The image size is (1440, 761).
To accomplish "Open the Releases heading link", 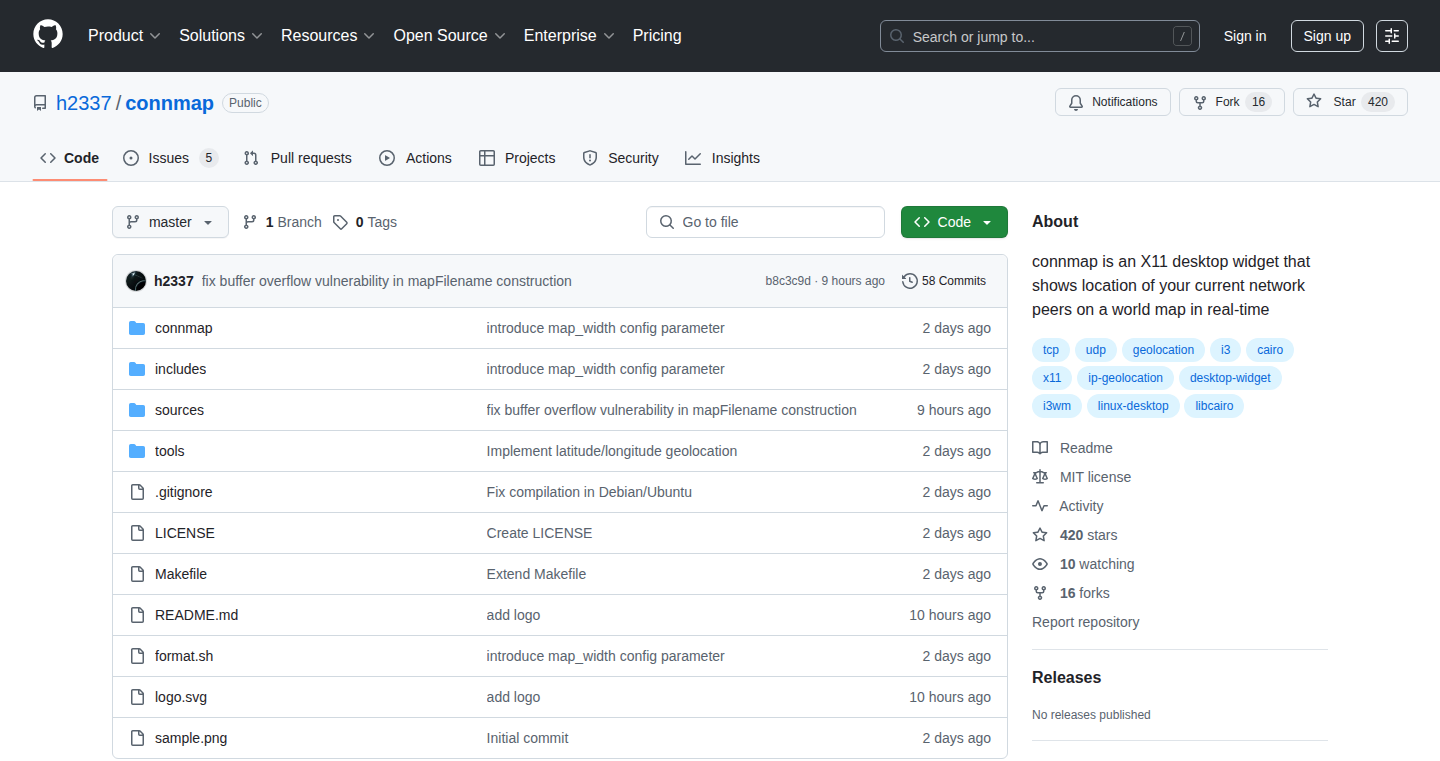I will click(1066, 677).
